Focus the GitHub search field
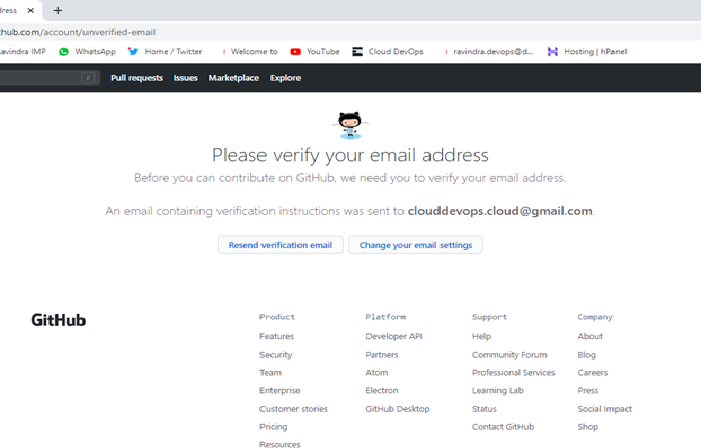The height and width of the screenshot is (448, 704). (45, 77)
